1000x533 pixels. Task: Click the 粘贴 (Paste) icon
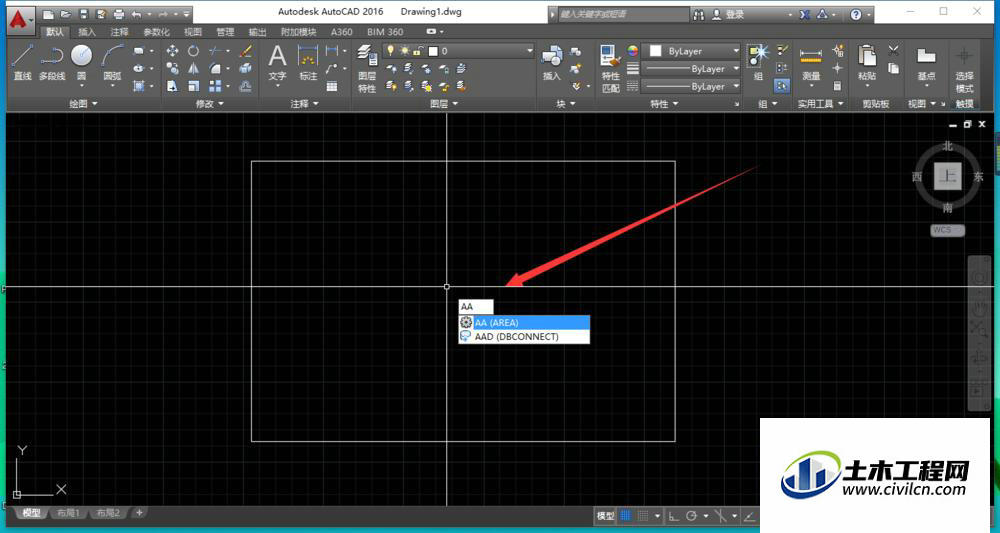[x=867, y=62]
